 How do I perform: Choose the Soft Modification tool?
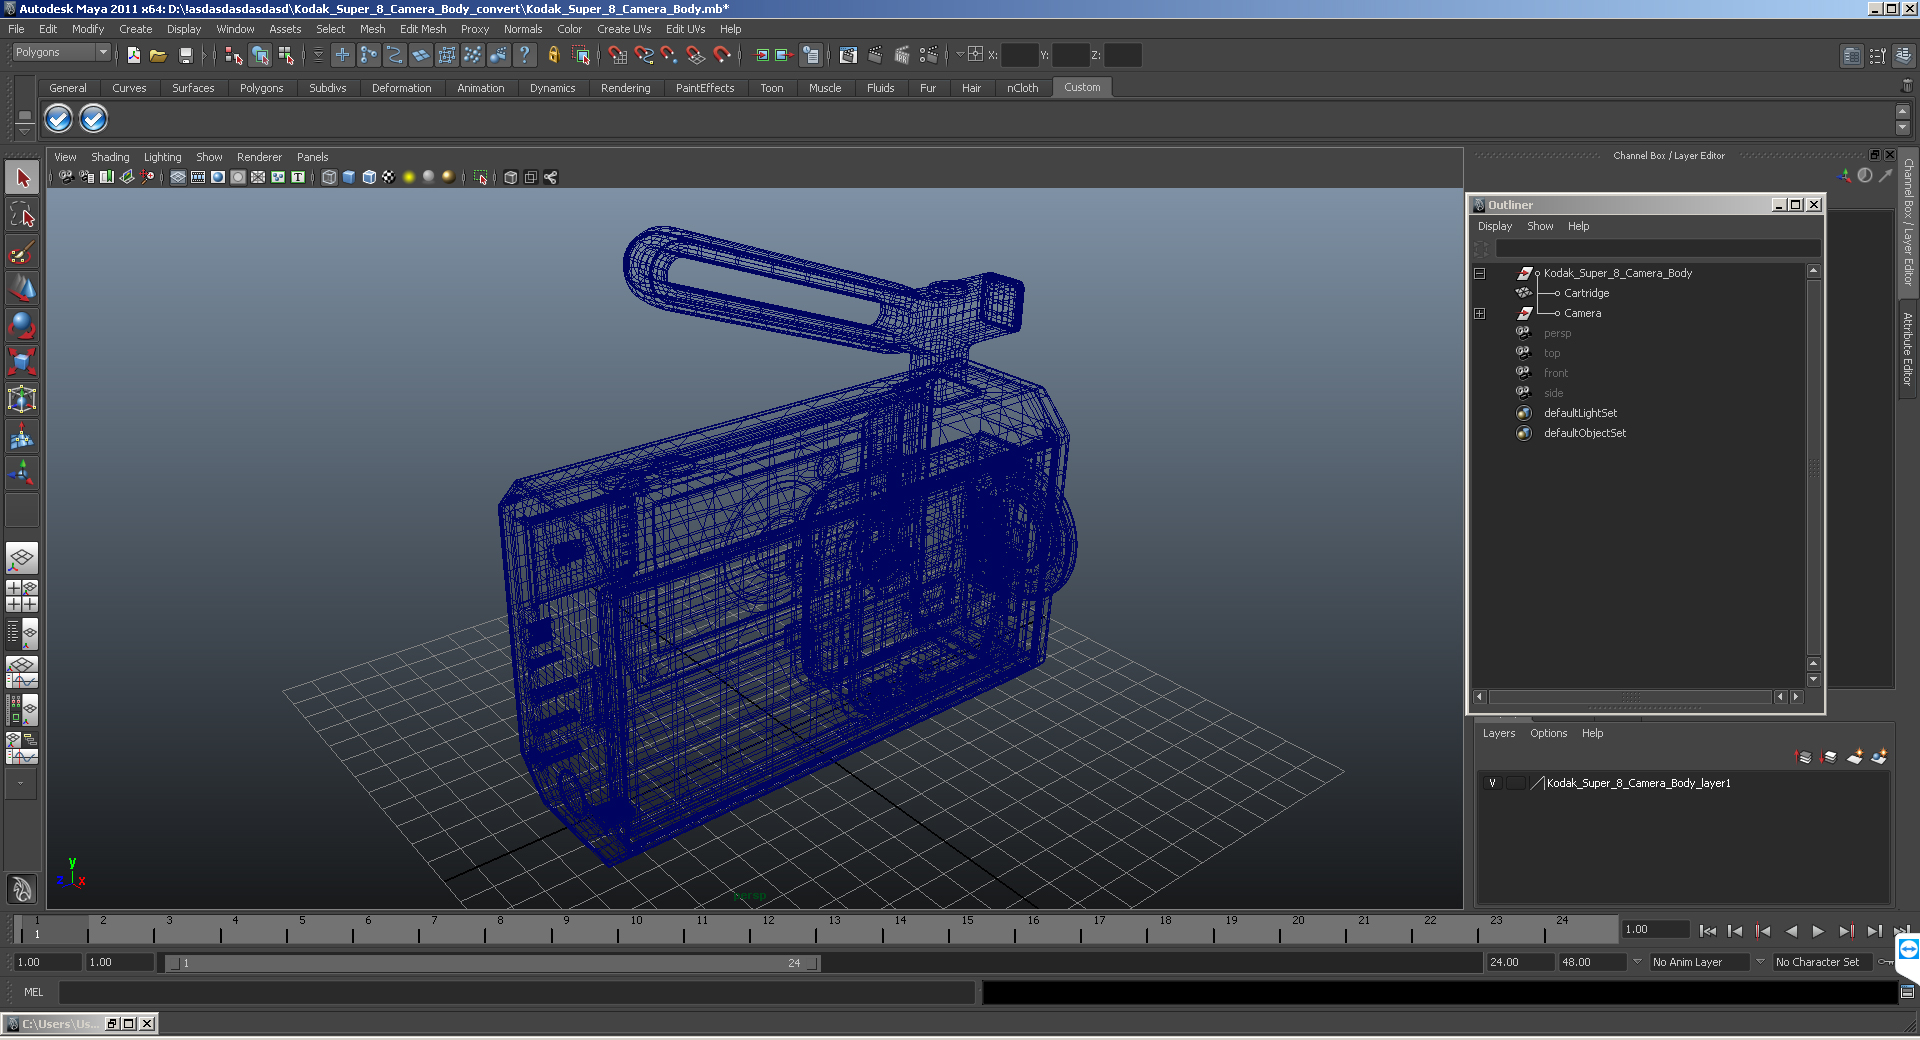[22, 436]
